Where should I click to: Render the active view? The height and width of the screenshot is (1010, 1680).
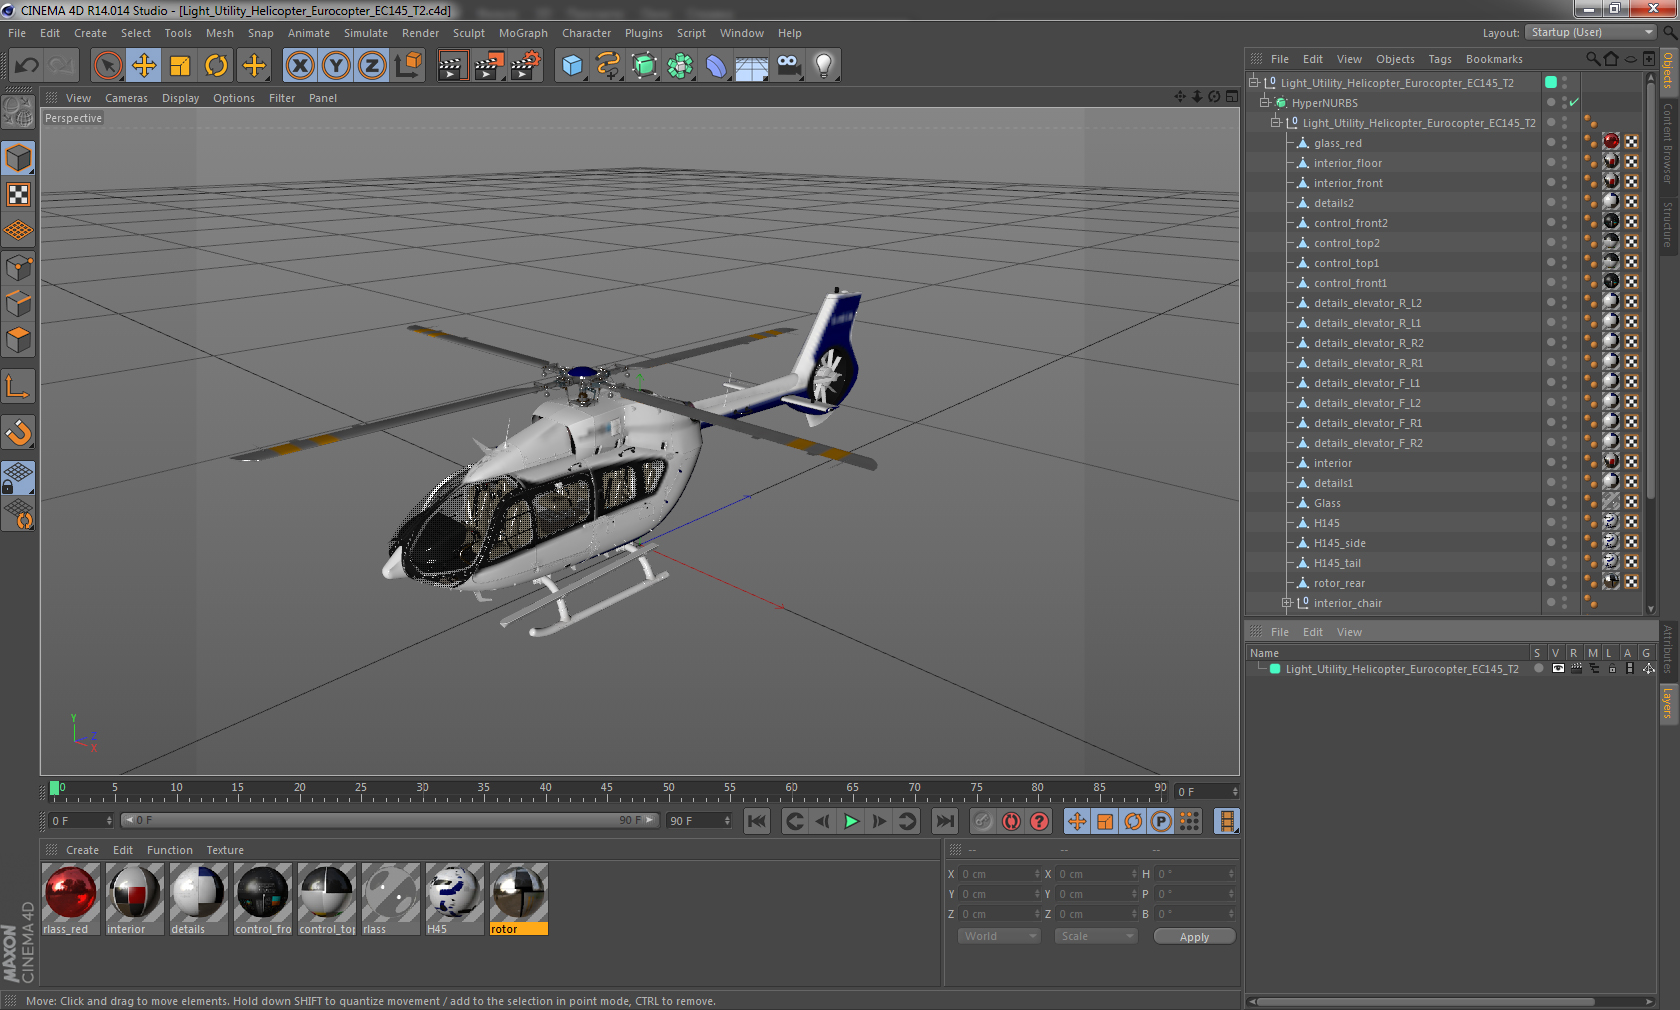(452, 66)
